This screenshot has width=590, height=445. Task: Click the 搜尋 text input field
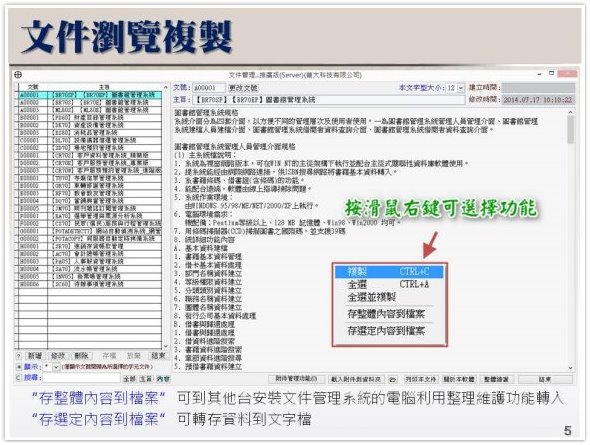tap(82, 378)
